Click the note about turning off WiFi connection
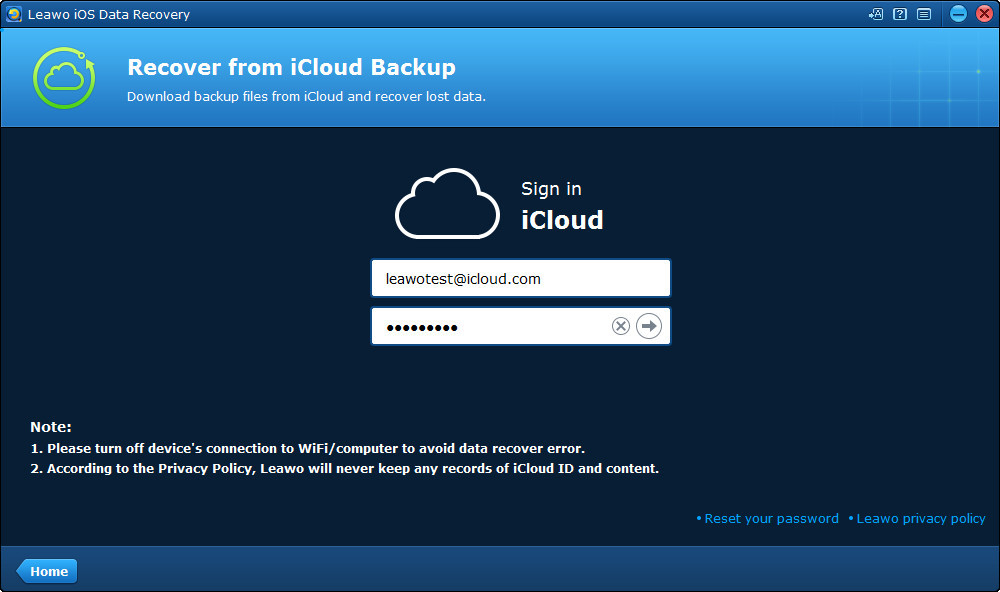The width and height of the screenshot is (1000, 592). (x=316, y=448)
